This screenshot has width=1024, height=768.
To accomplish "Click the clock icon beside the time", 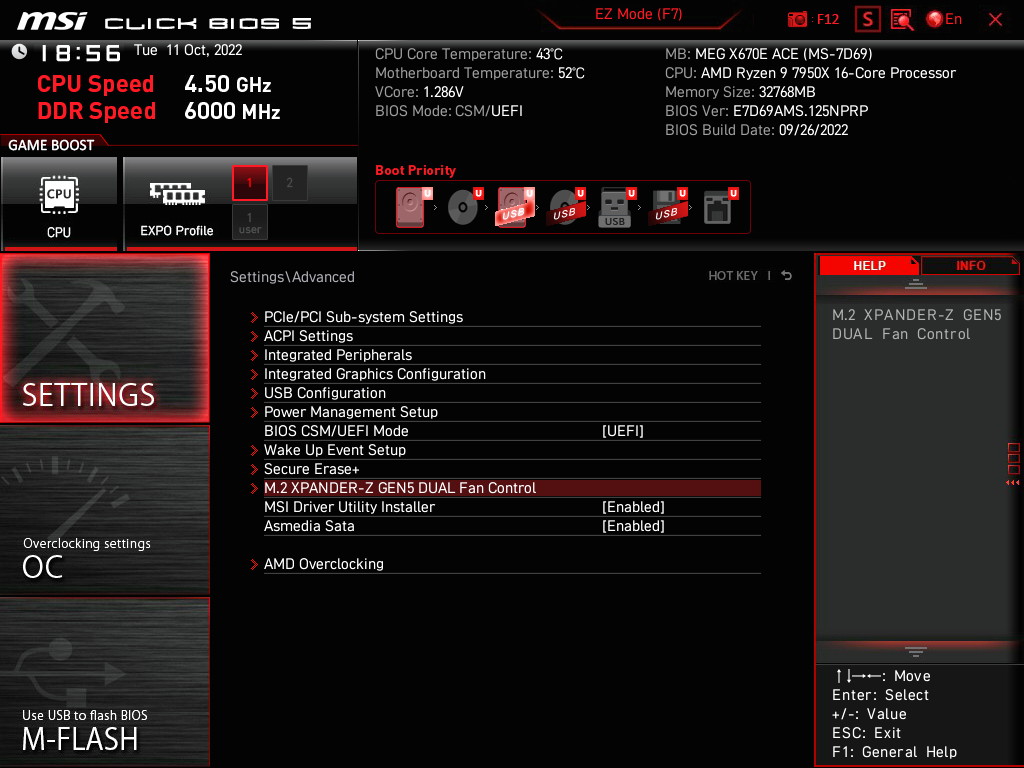I will tap(20, 52).
